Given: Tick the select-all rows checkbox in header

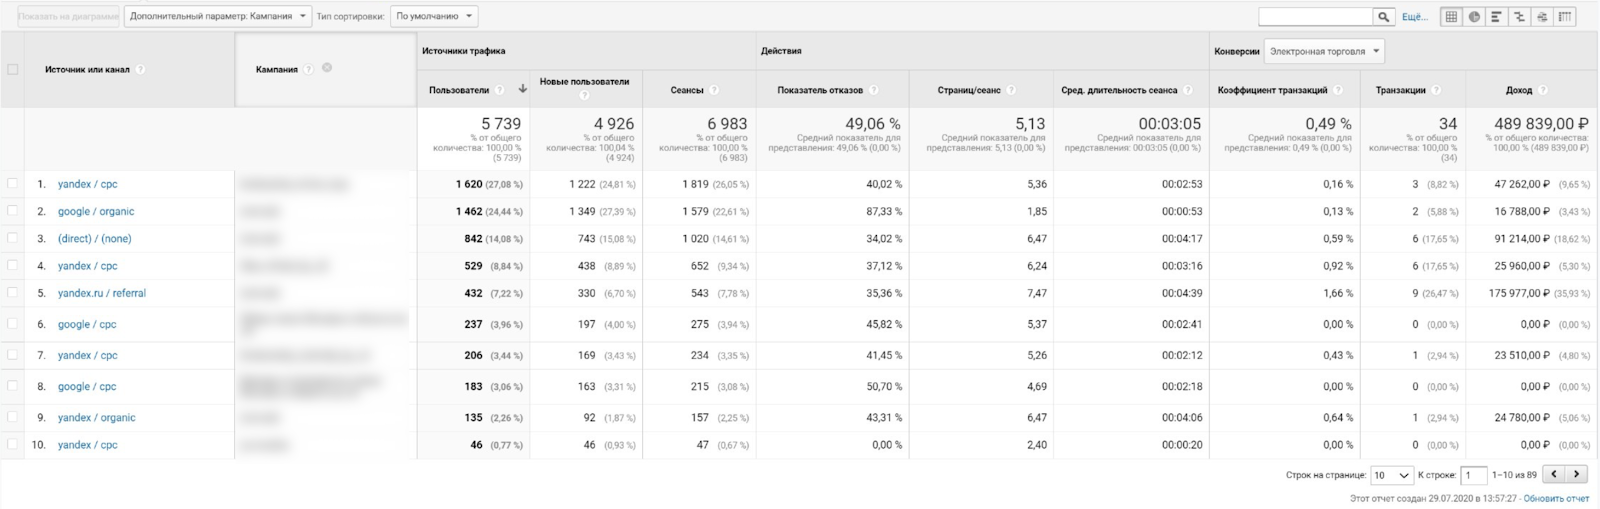Looking at the screenshot, I should tap(13, 69).
